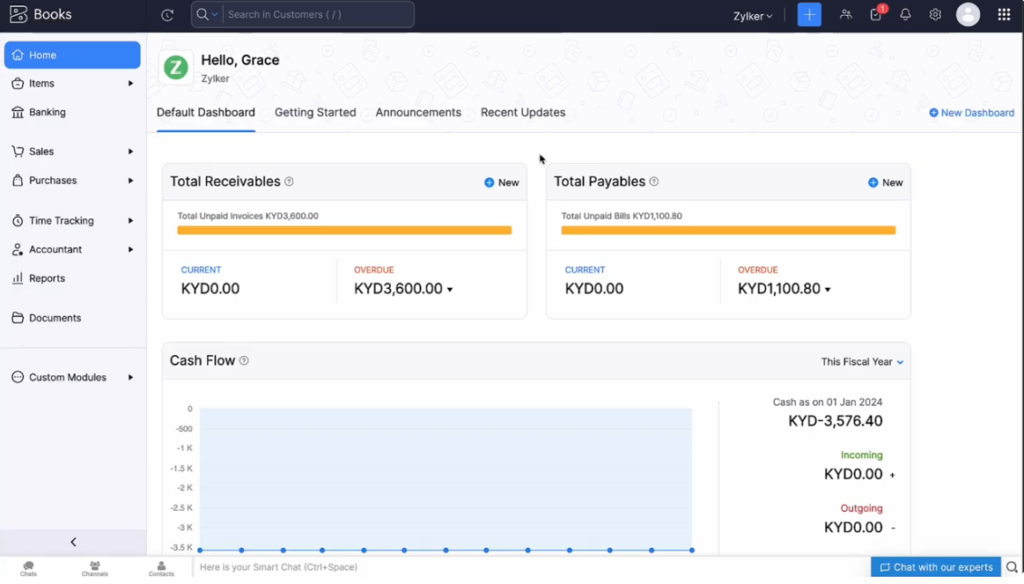
Task: Open the settings gear icon
Action: (x=935, y=14)
